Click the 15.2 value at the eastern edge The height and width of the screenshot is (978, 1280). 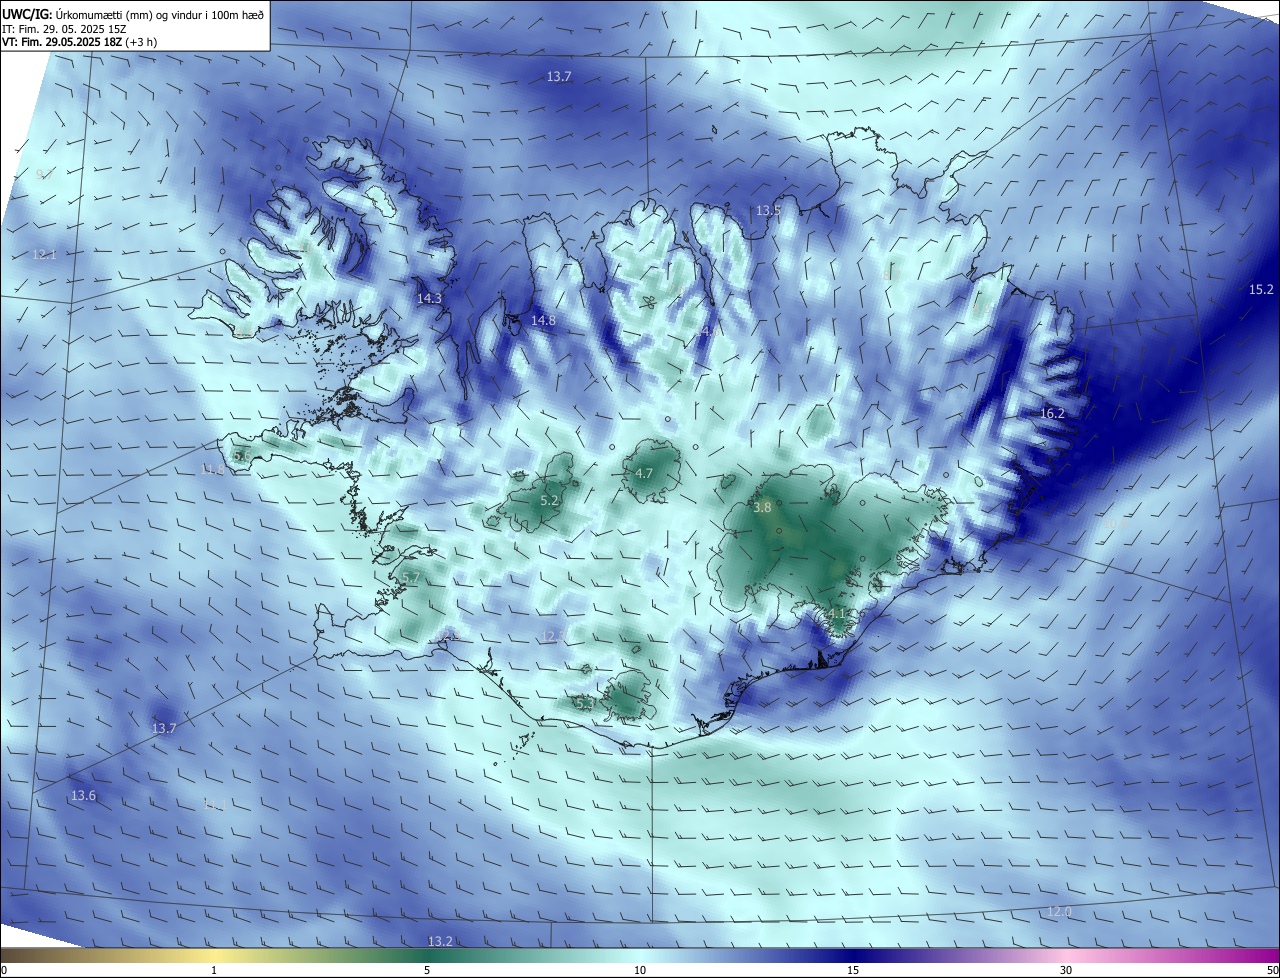1262,290
